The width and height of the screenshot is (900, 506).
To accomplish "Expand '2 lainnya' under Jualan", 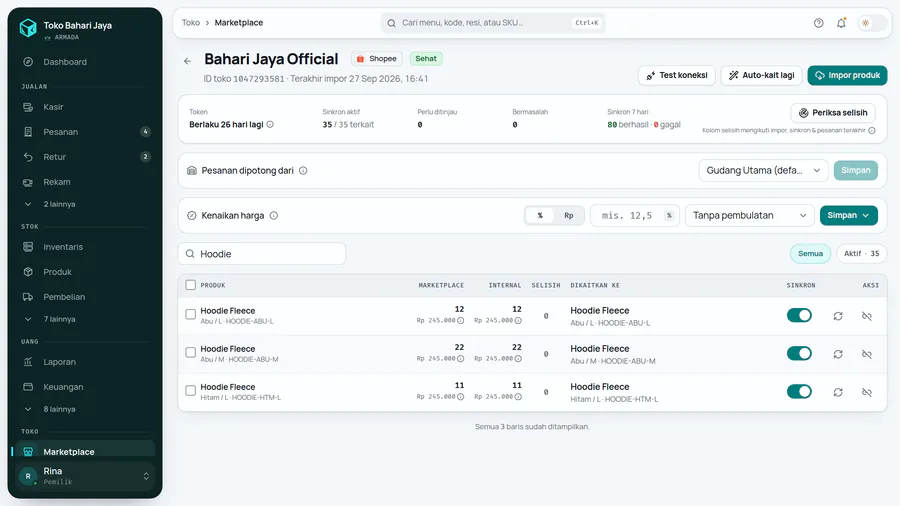I will click(84, 204).
